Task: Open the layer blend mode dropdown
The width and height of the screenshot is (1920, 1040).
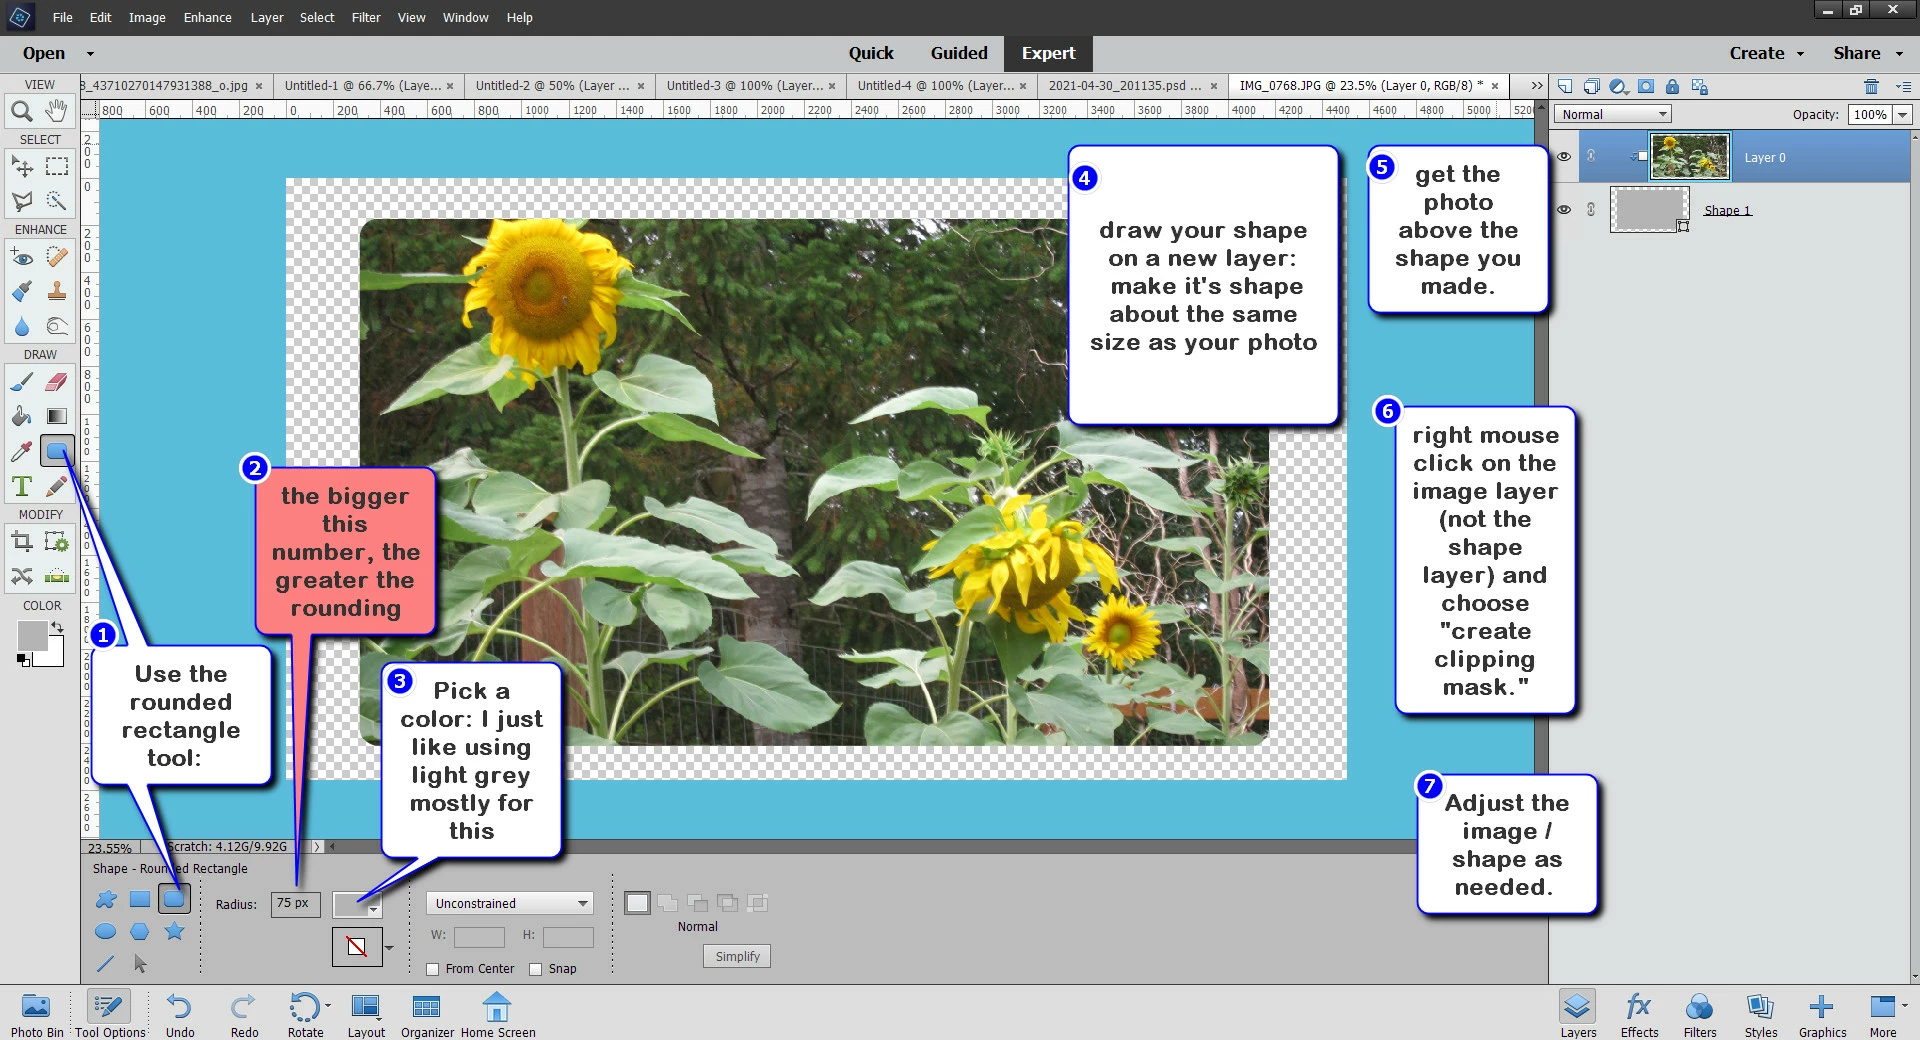Action: (1613, 114)
